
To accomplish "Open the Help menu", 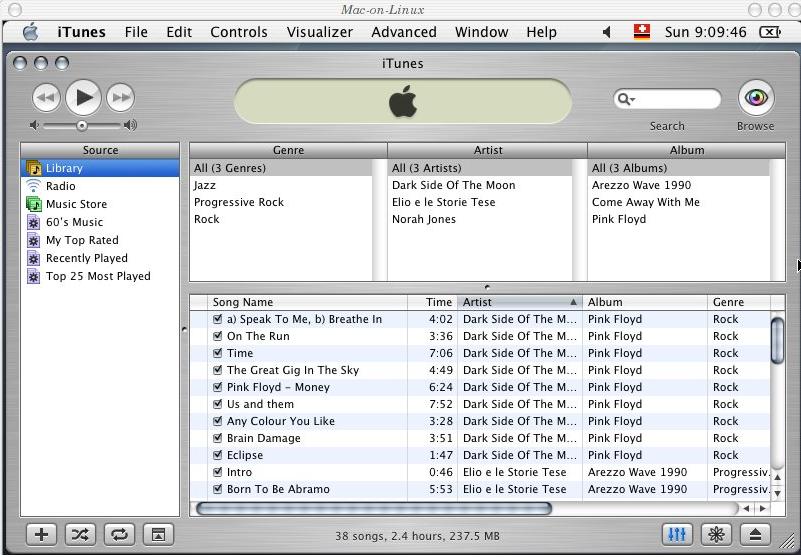I will pos(541,32).
